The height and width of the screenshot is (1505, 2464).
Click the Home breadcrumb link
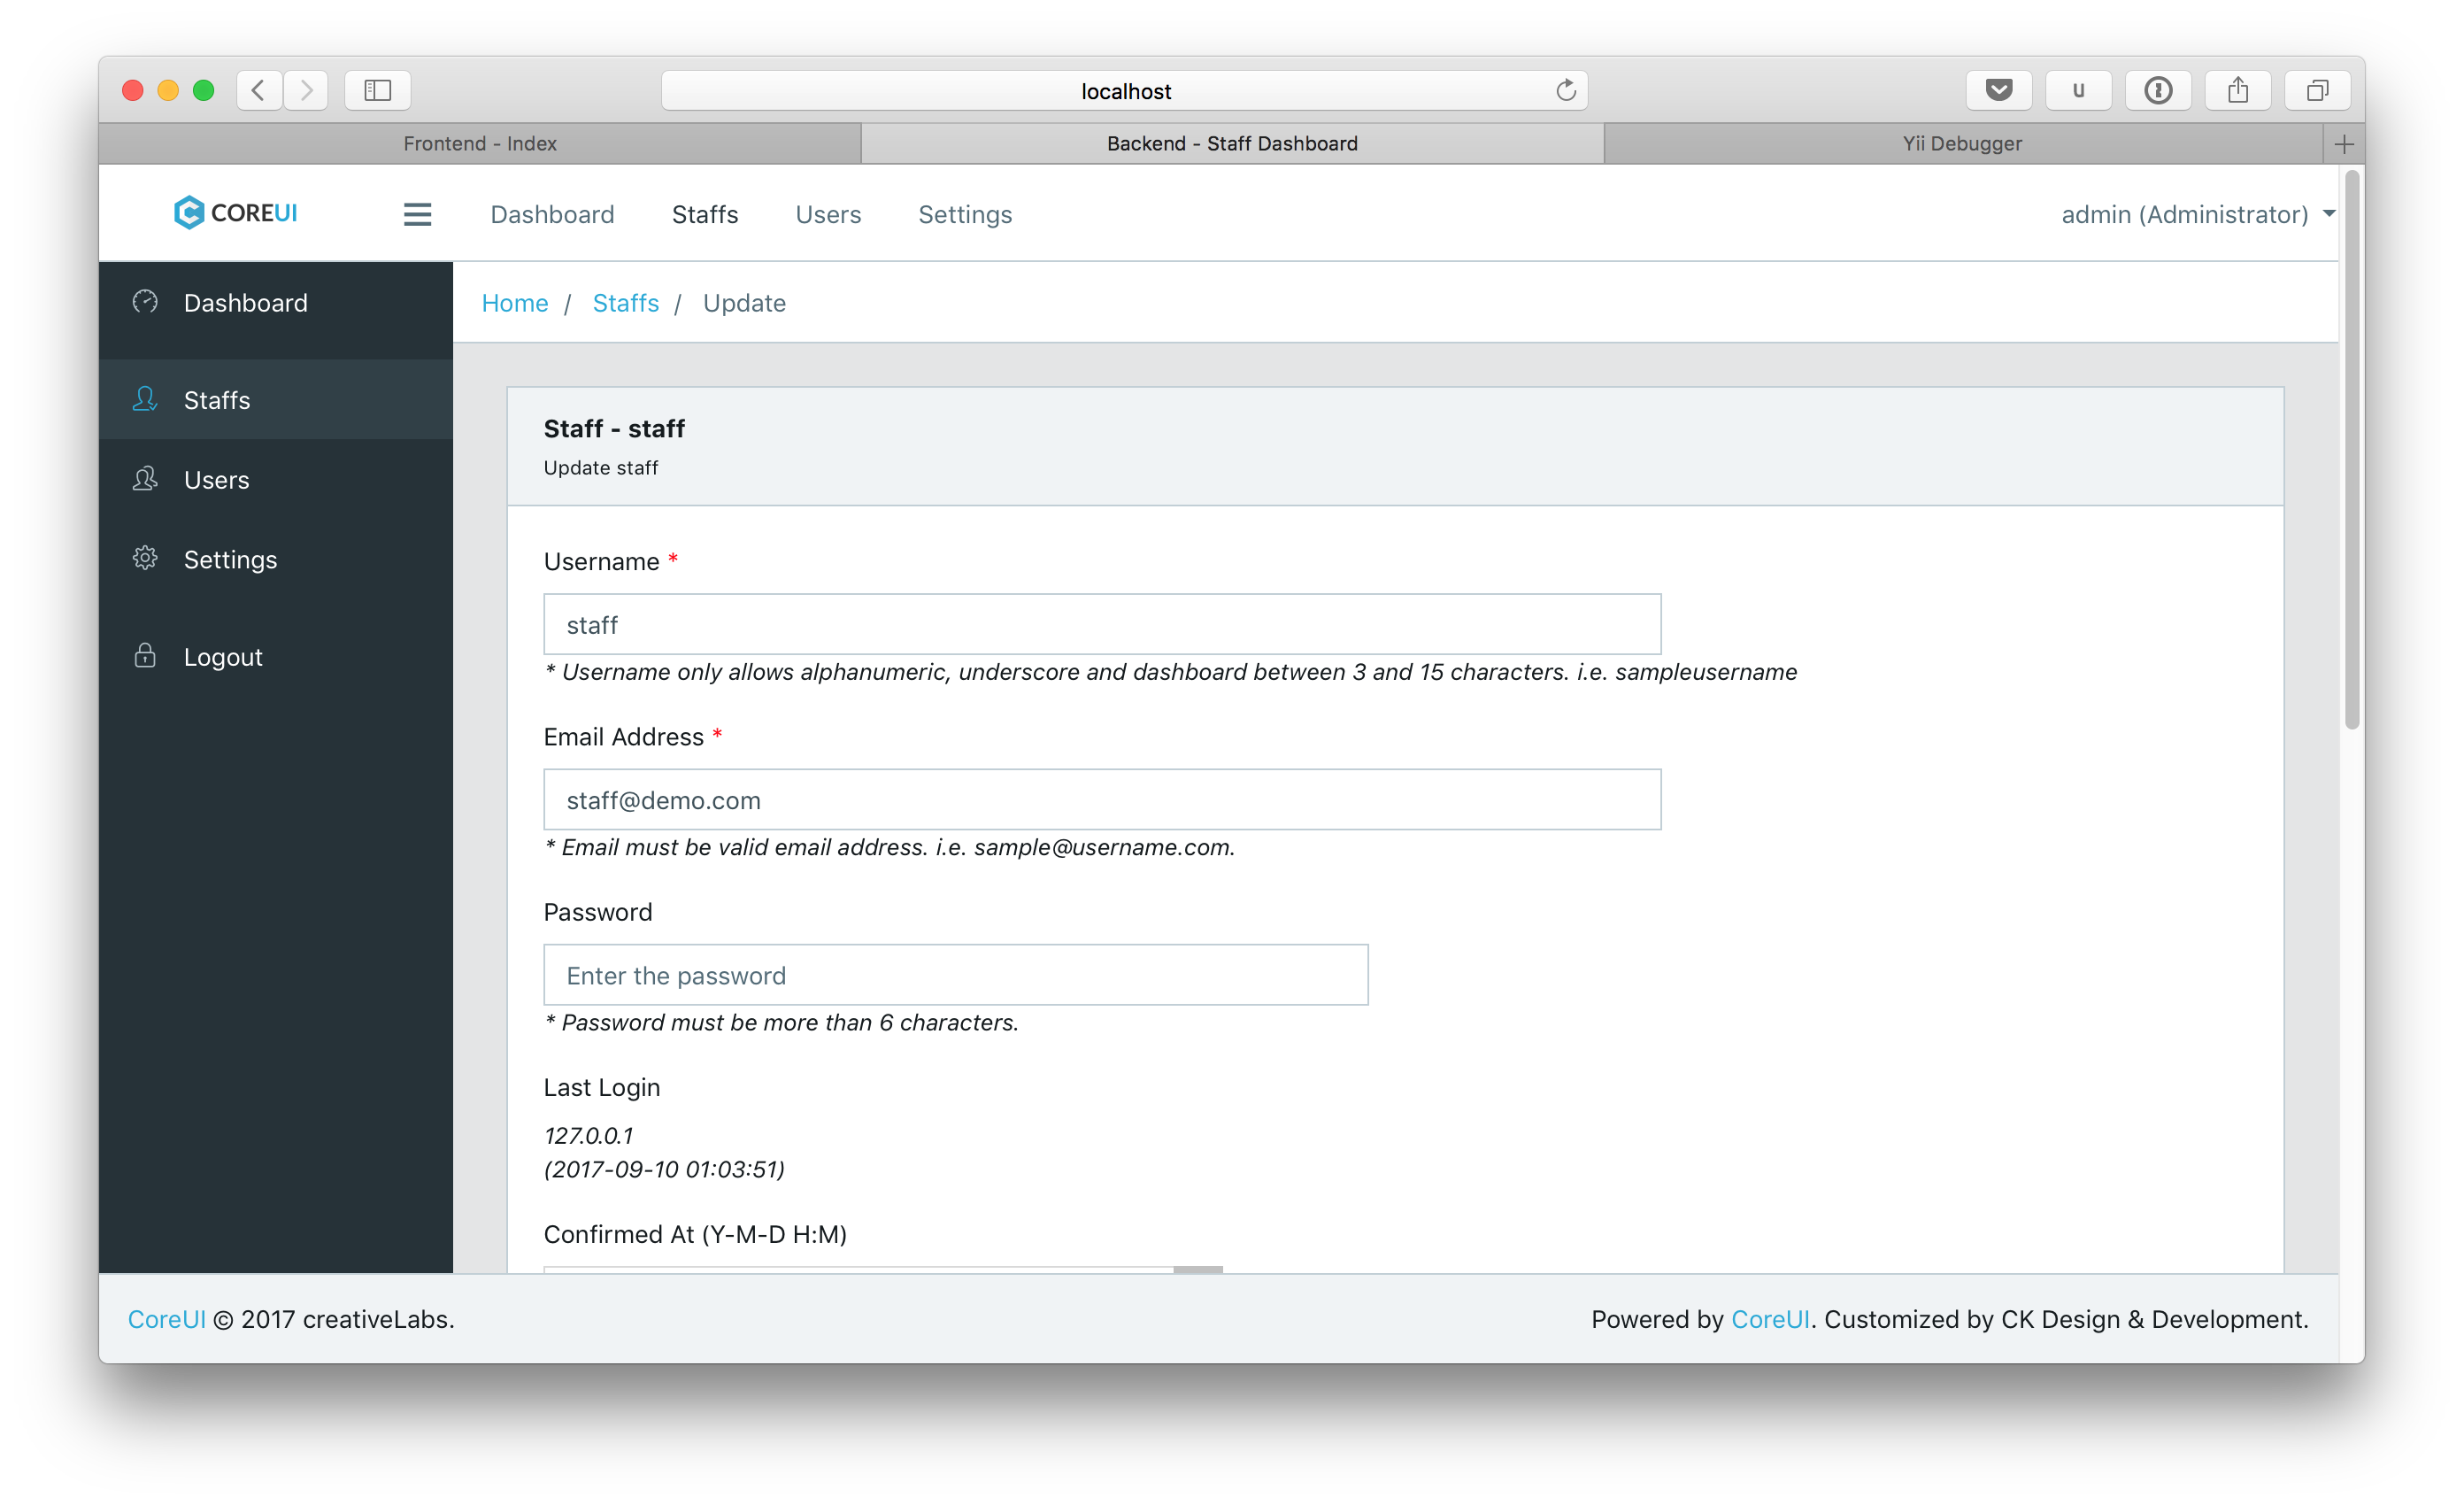coord(514,303)
